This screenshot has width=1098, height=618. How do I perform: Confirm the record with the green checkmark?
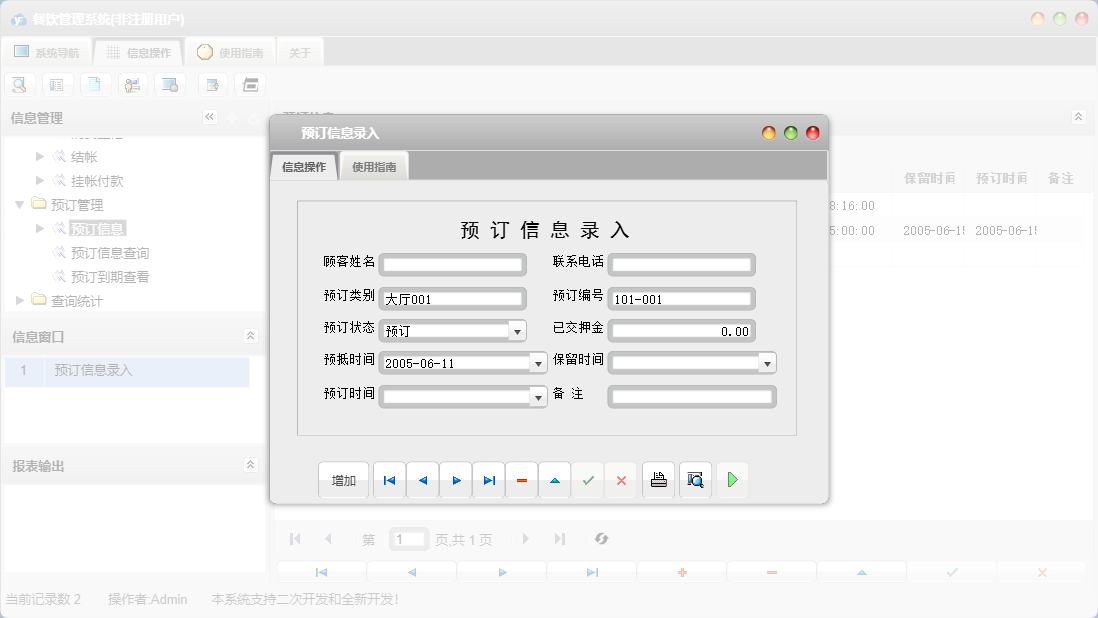pyautogui.click(x=588, y=480)
